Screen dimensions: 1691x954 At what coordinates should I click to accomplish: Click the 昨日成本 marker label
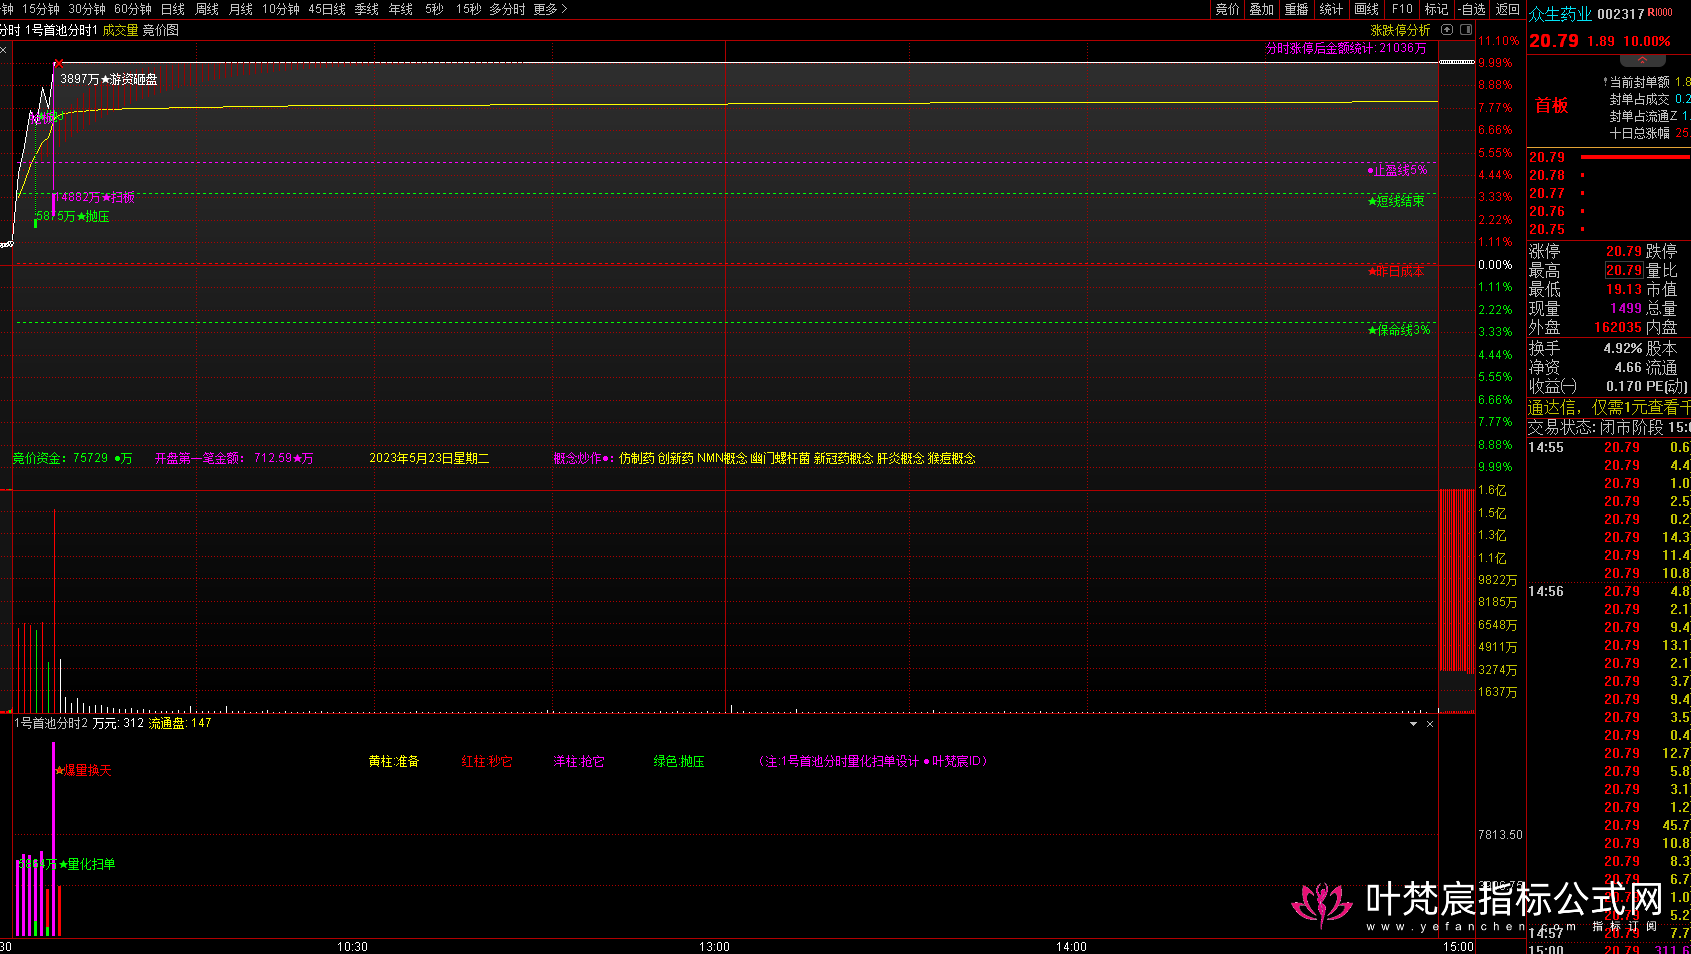[x=1396, y=272]
